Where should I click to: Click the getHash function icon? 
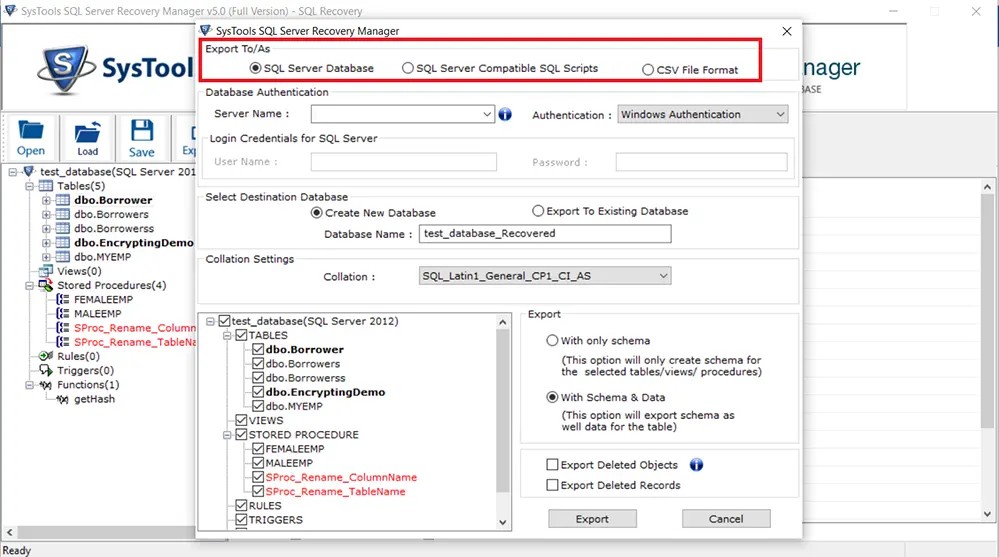[x=62, y=400]
